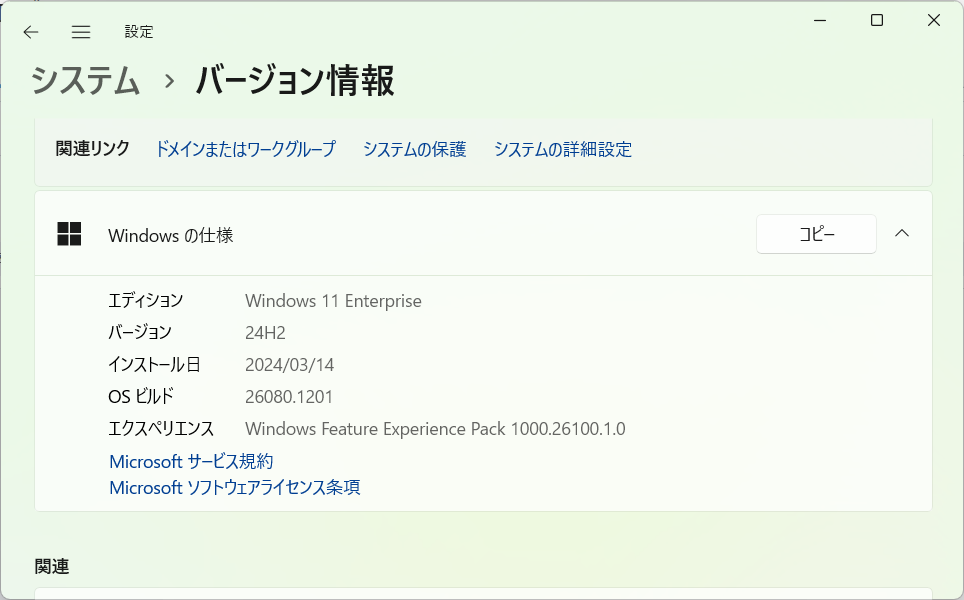The width and height of the screenshot is (964, 600).
Task: Click the 関連 section heading
Action: click(x=52, y=566)
